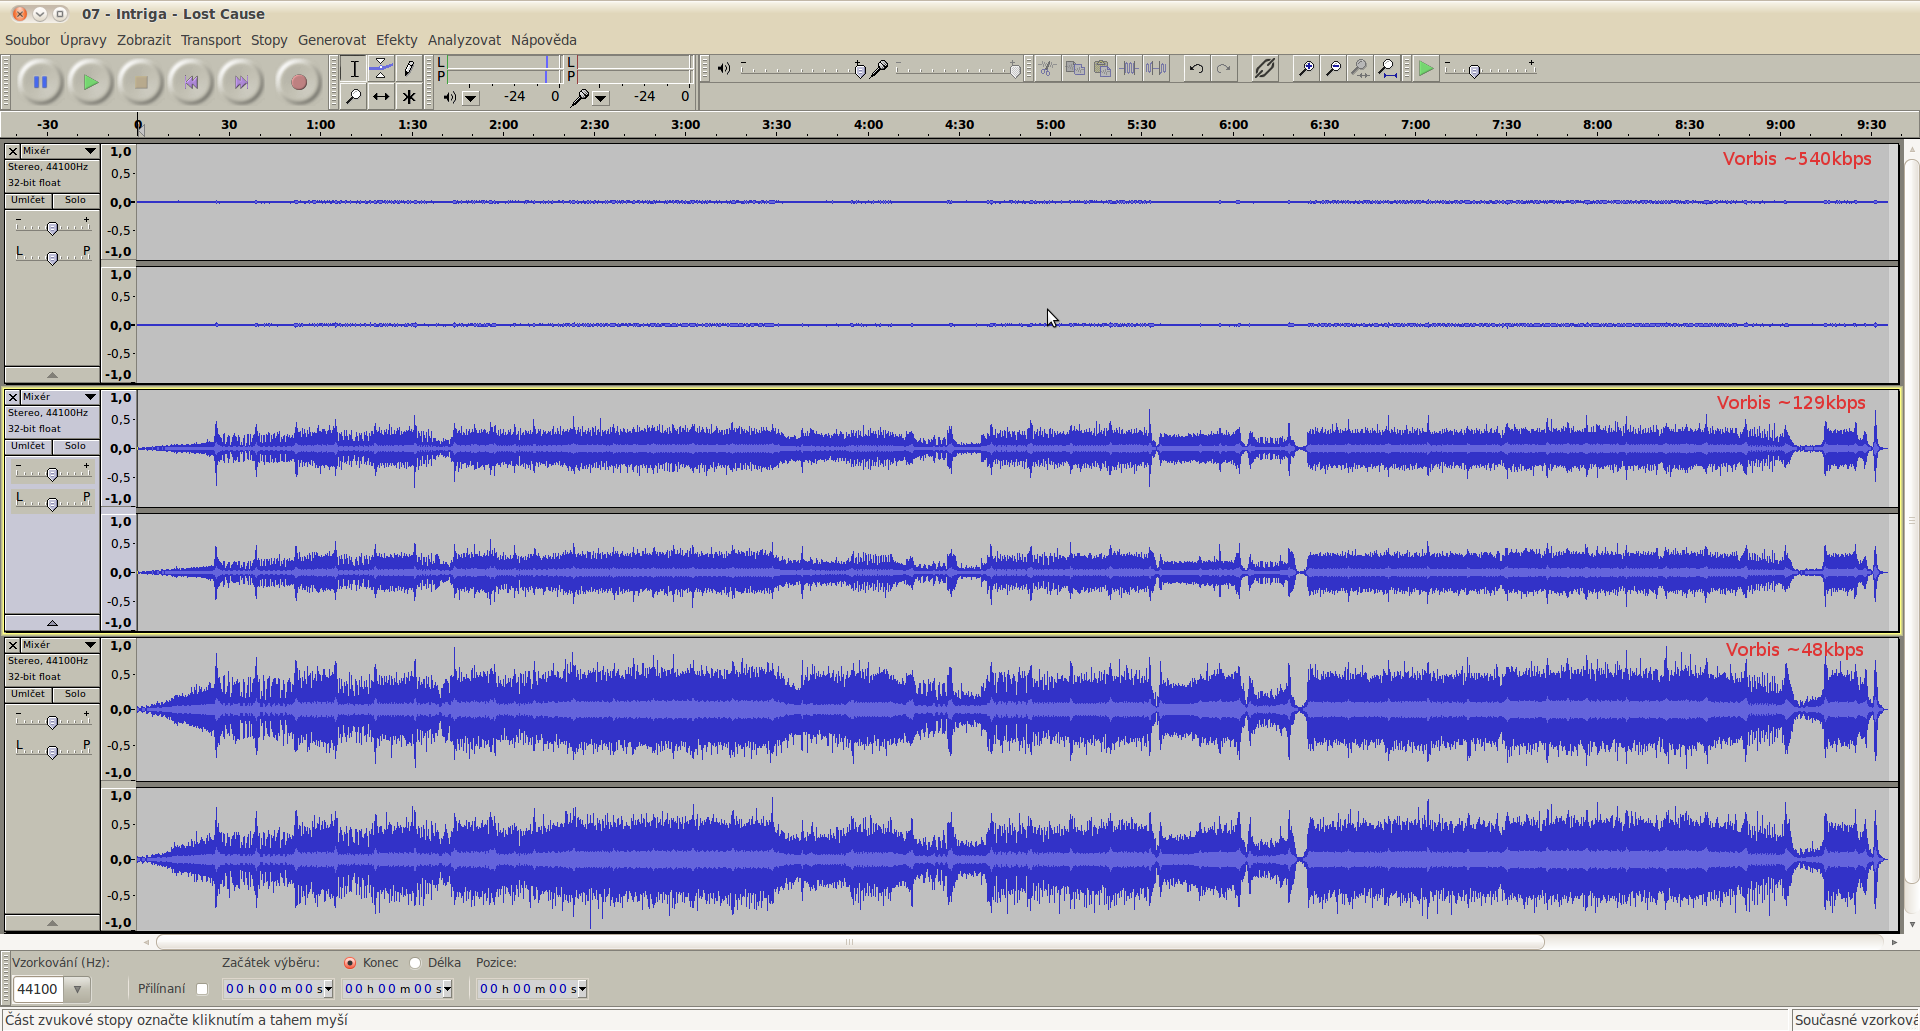Close the Vorbis ~48kbps track with X
Image resolution: width=1920 pixels, height=1031 pixels.
13,645
